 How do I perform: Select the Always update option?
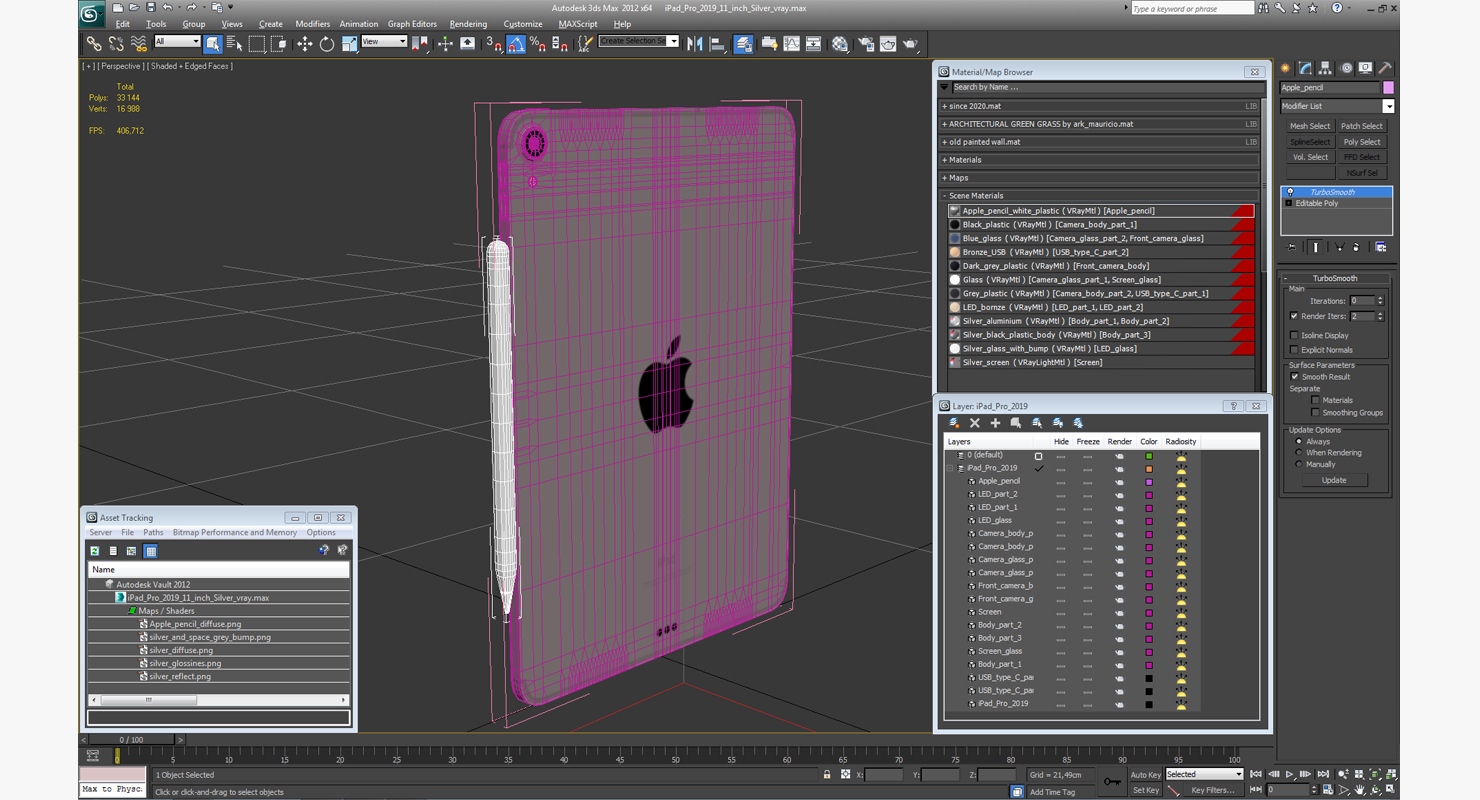(x=1299, y=441)
